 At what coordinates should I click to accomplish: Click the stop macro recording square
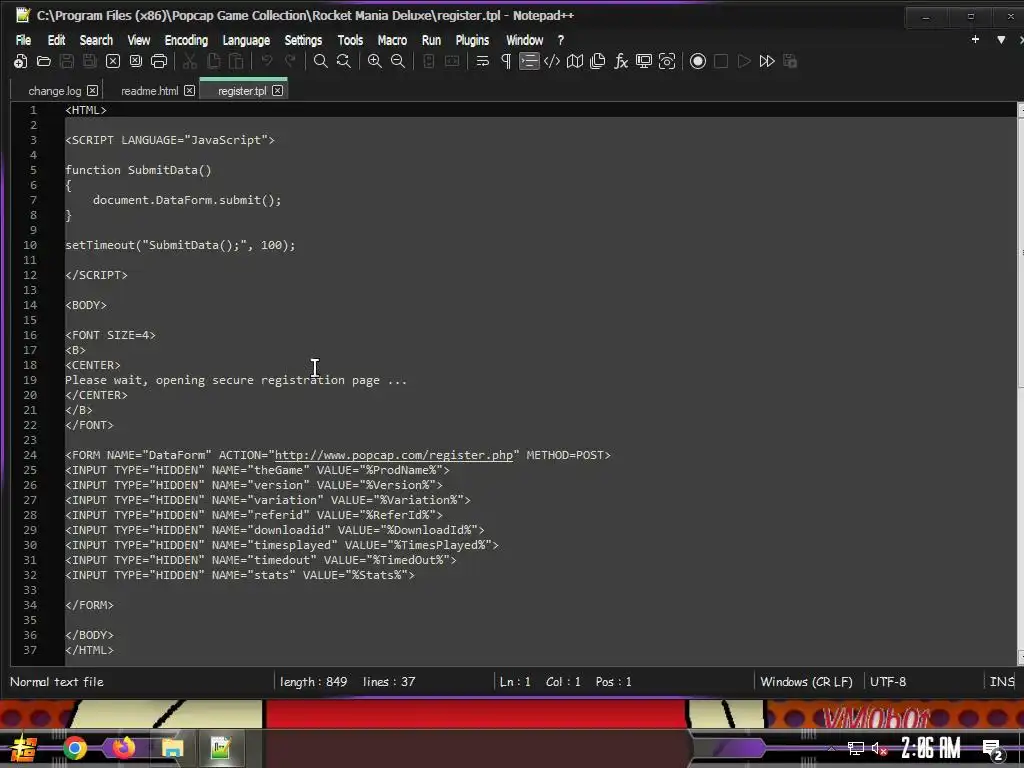721,61
